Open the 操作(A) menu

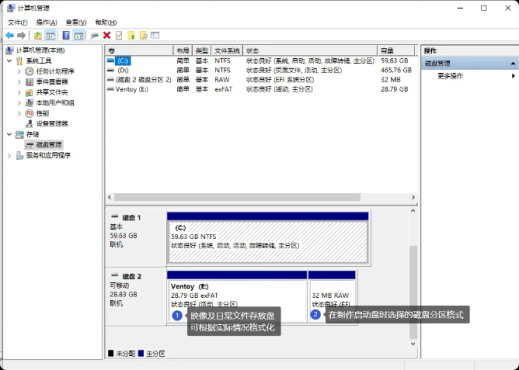(46, 23)
